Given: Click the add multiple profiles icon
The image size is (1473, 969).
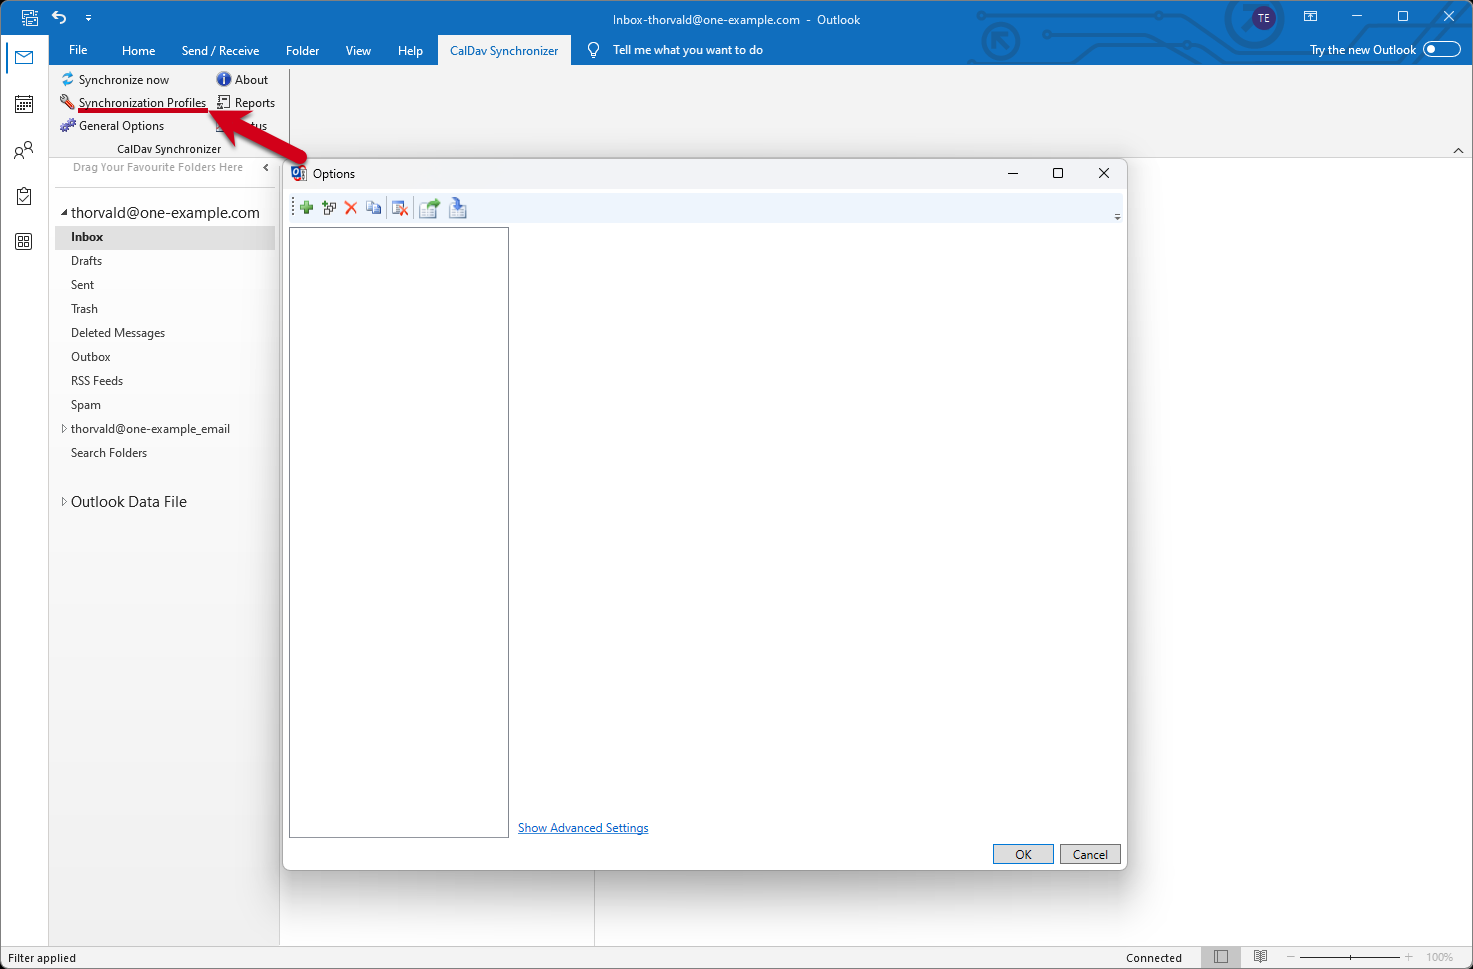Looking at the screenshot, I should [x=329, y=208].
